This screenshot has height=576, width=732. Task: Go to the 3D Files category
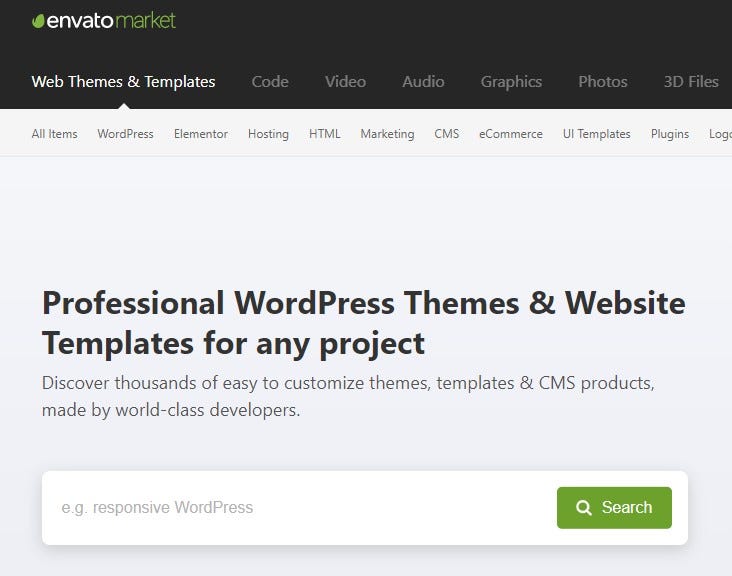tap(691, 82)
